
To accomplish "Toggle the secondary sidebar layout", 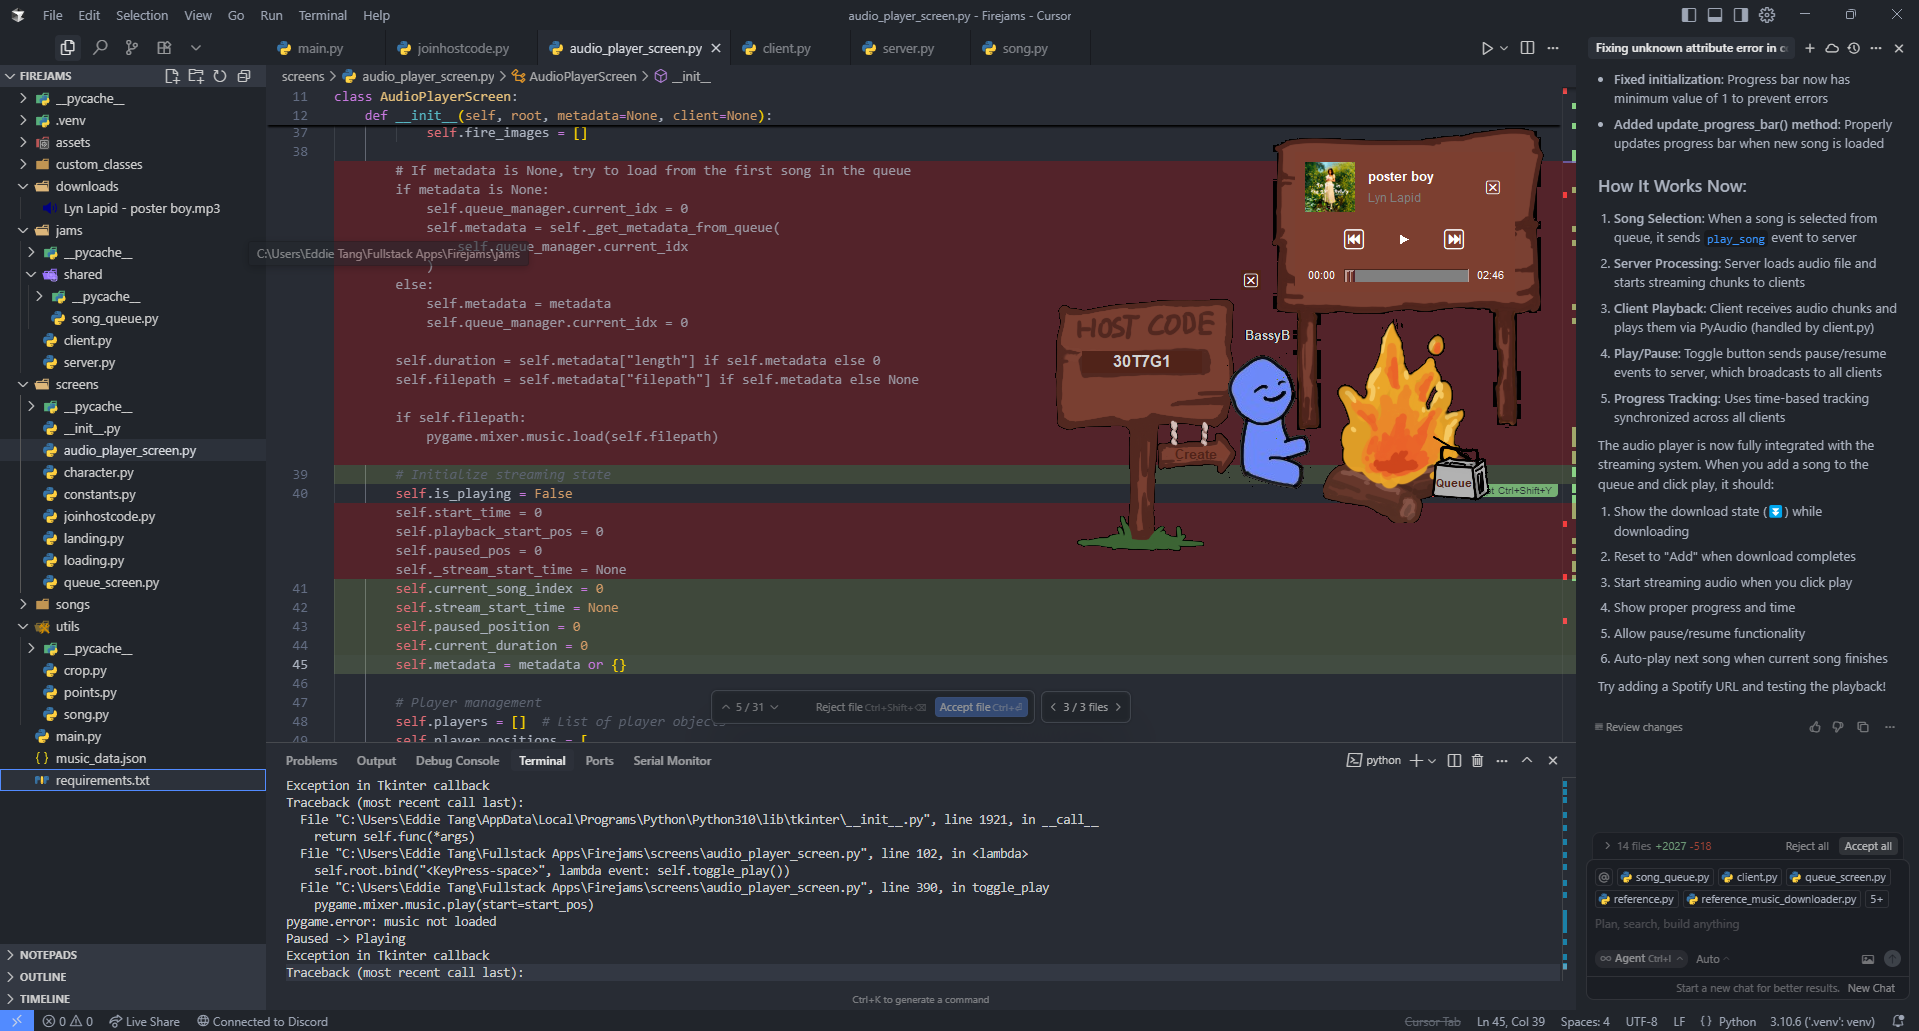I will (x=1741, y=15).
